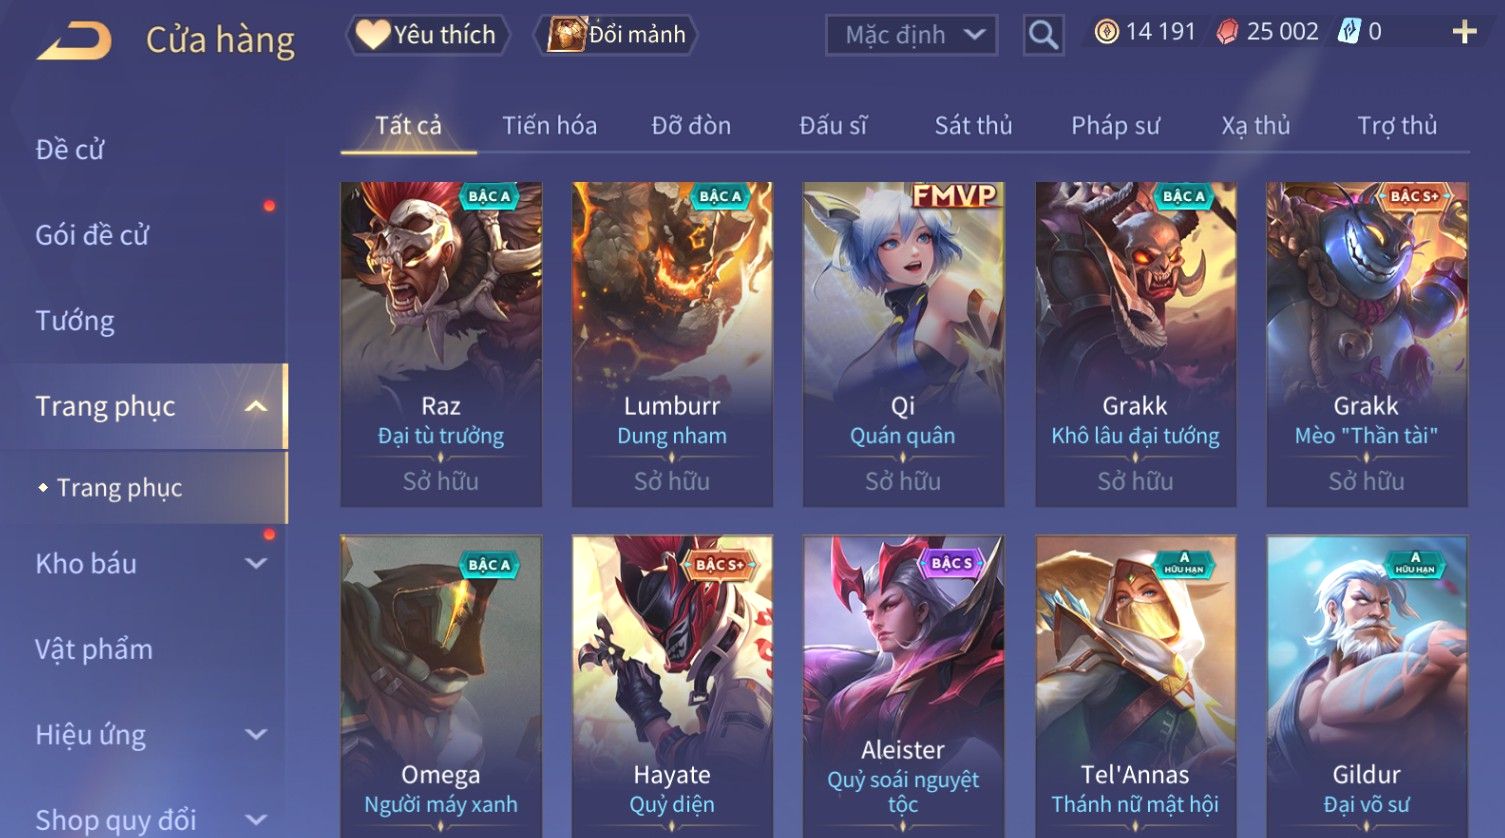Switch to the Sát thủ tab
The width and height of the screenshot is (1505, 838).
[x=973, y=126]
